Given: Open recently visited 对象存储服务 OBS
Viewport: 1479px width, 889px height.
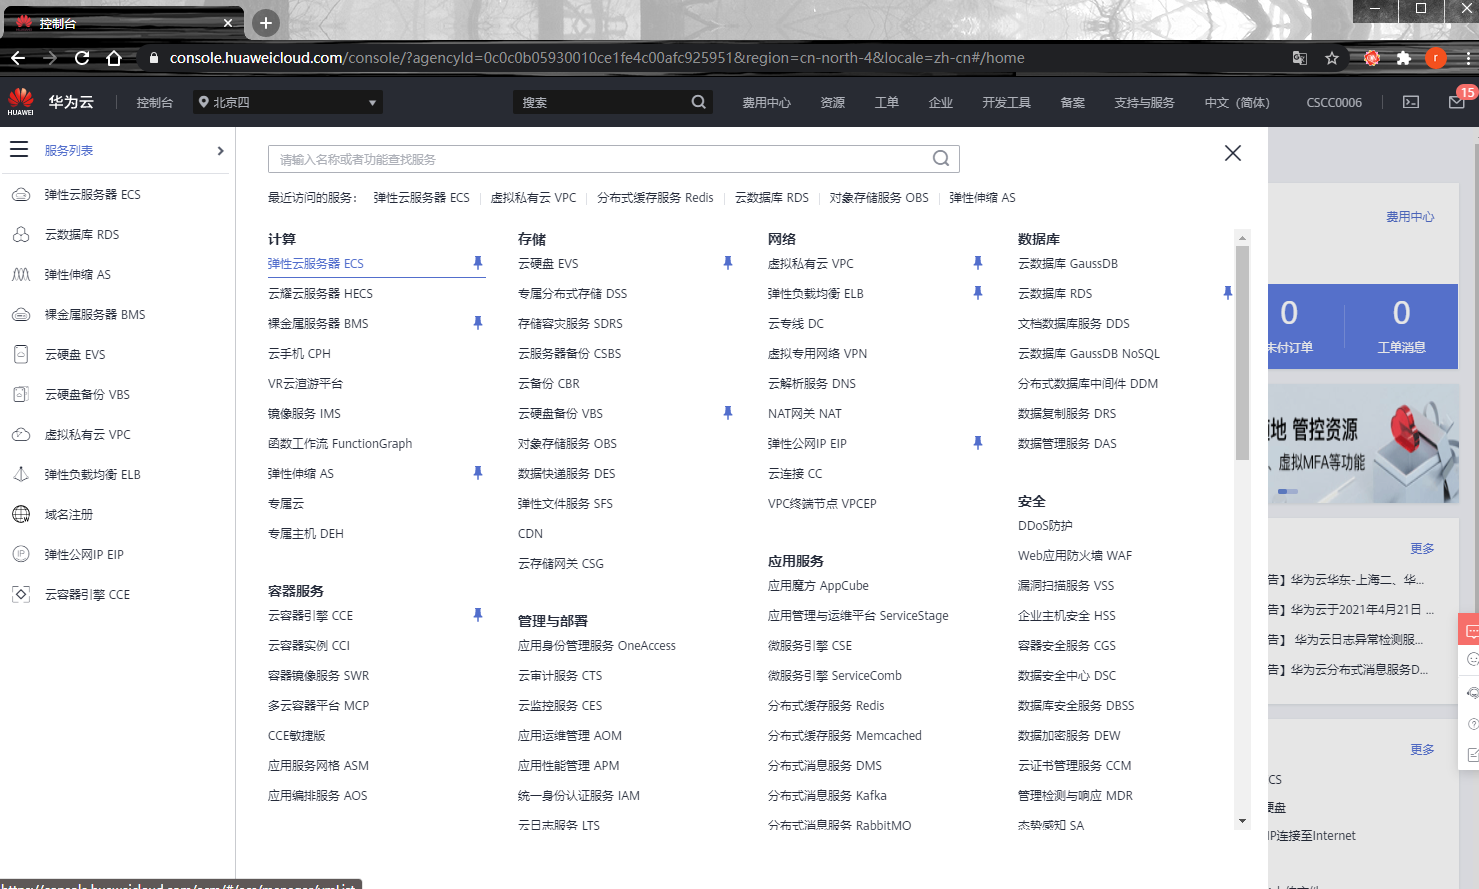Looking at the screenshot, I should click(879, 198).
